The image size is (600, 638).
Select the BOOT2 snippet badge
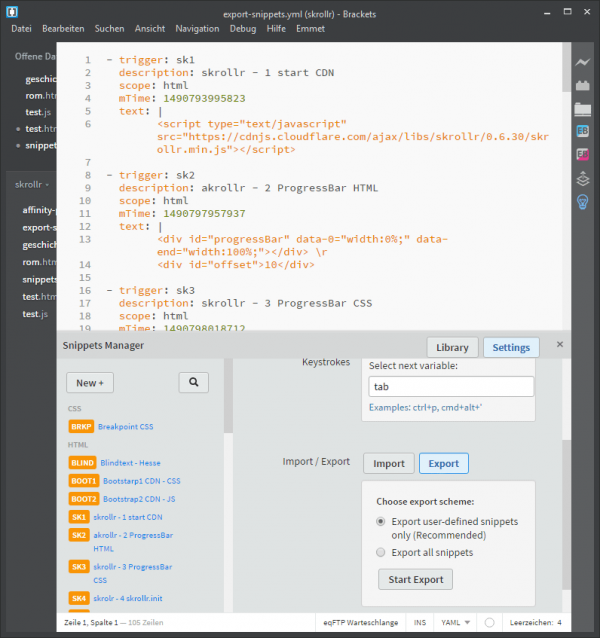pos(83,499)
